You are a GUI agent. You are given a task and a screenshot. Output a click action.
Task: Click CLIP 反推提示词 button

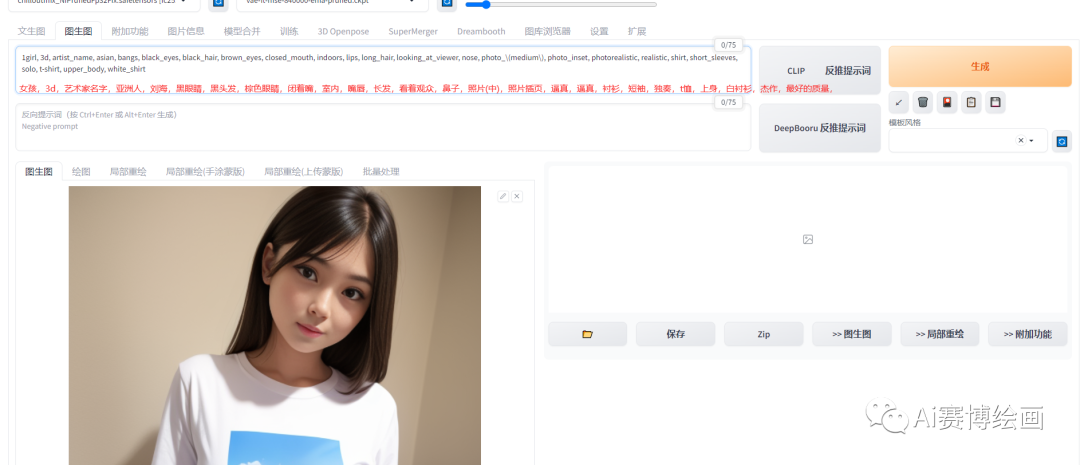pyautogui.click(x=820, y=70)
